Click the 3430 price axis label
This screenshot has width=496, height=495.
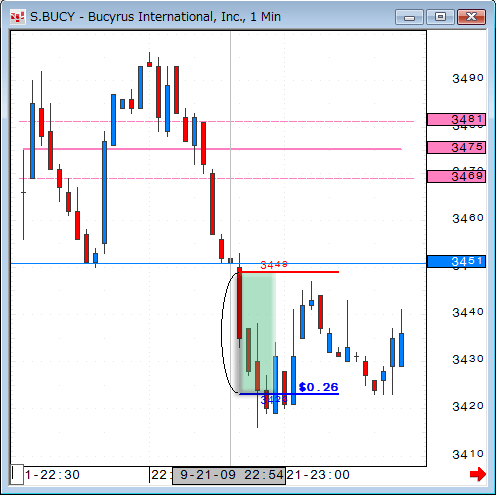coord(468,359)
